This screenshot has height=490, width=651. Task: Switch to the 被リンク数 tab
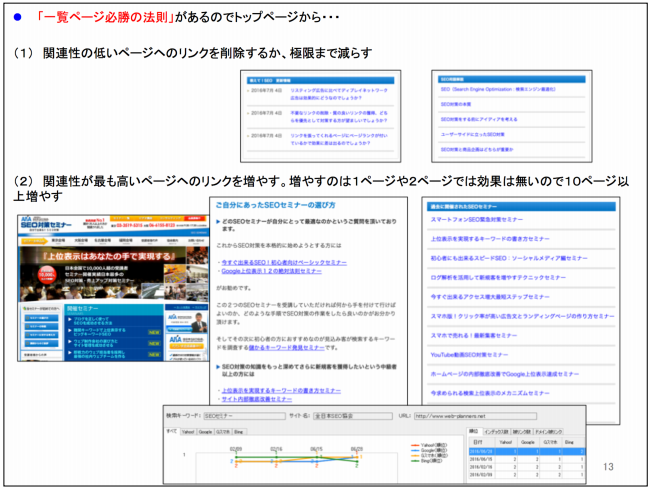coord(521,432)
